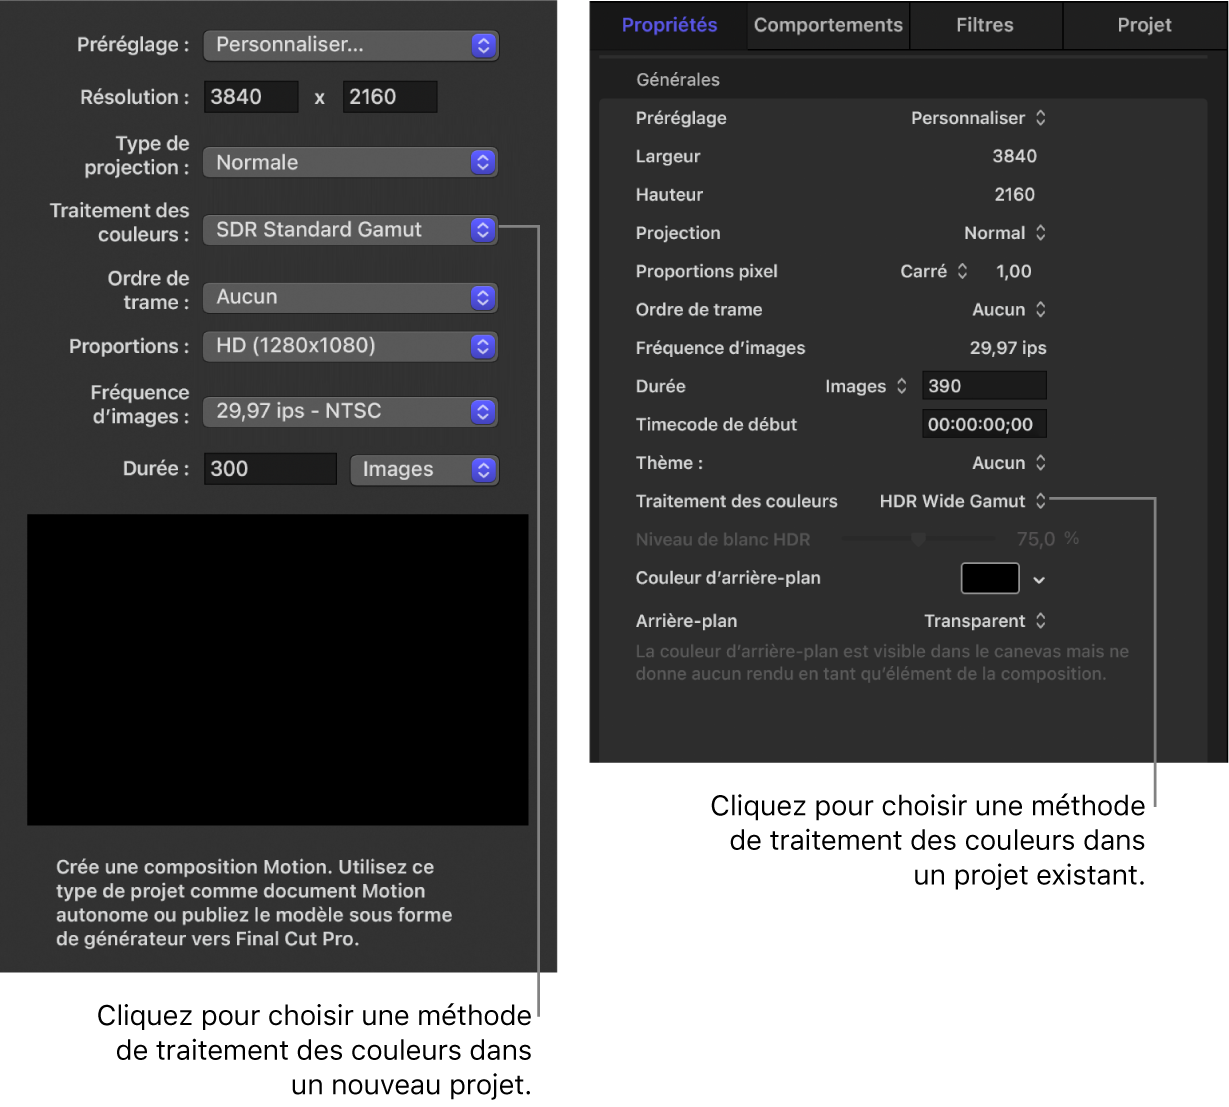
Task: Open the Ordre de trame popup showing Aucun
Action: click(x=350, y=297)
